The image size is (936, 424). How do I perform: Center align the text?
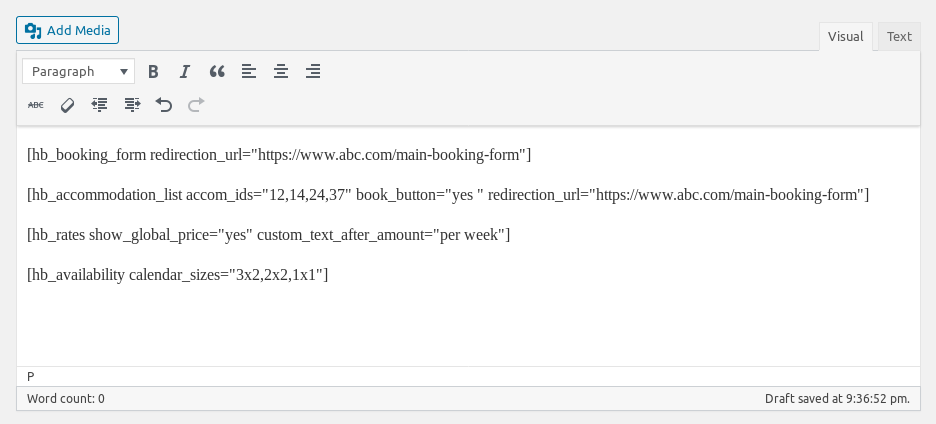pos(281,71)
